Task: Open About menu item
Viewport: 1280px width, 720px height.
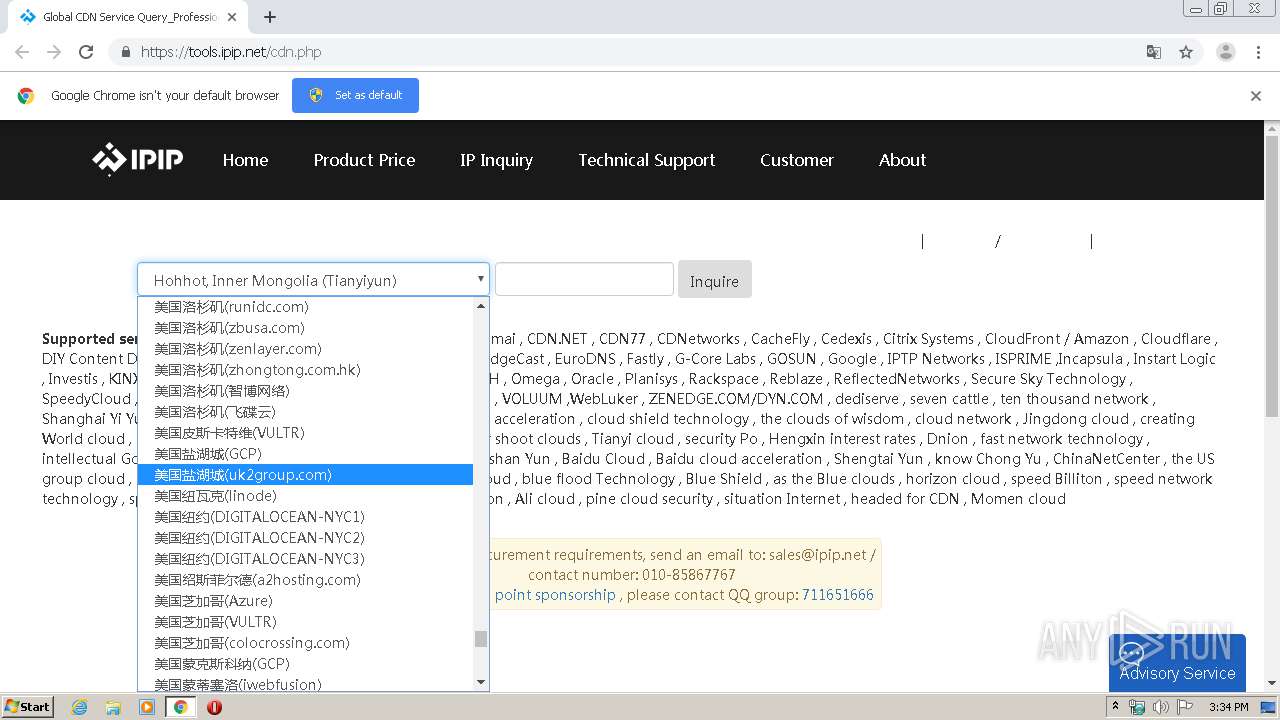Action: tap(902, 160)
